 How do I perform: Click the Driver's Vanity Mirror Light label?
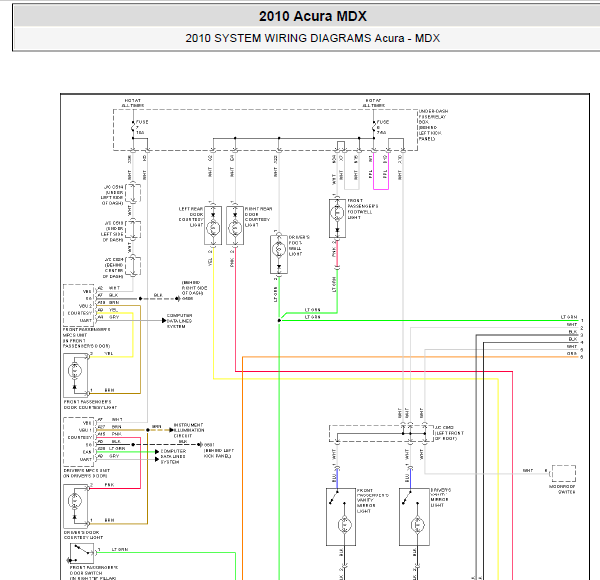pyautogui.click(x=440, y=497)
